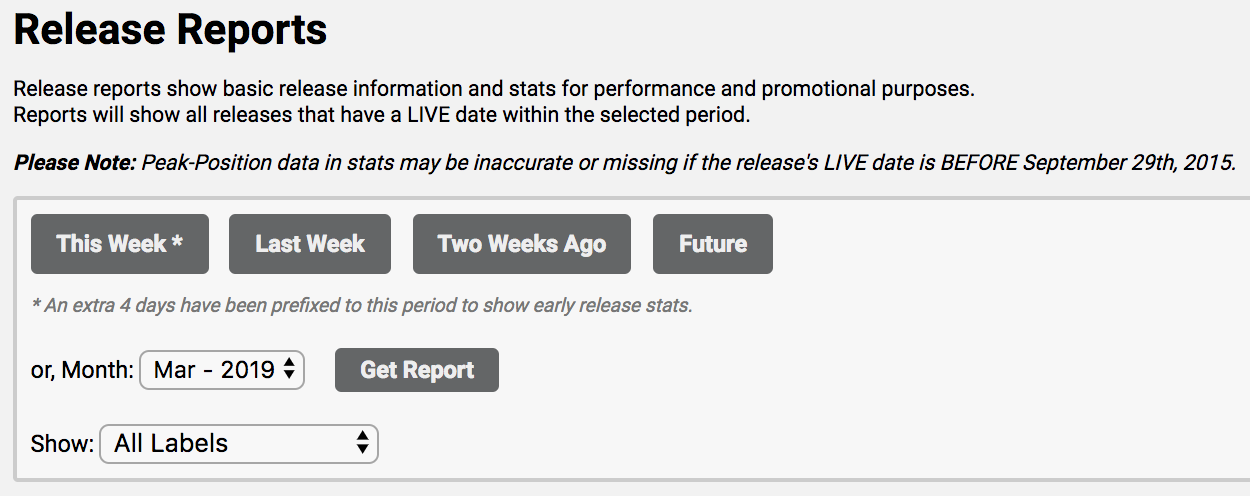Image resolution: width=1250 pixels, height=496 pixels.
Task: Show Future releases report
Action: tap(712, 244)
